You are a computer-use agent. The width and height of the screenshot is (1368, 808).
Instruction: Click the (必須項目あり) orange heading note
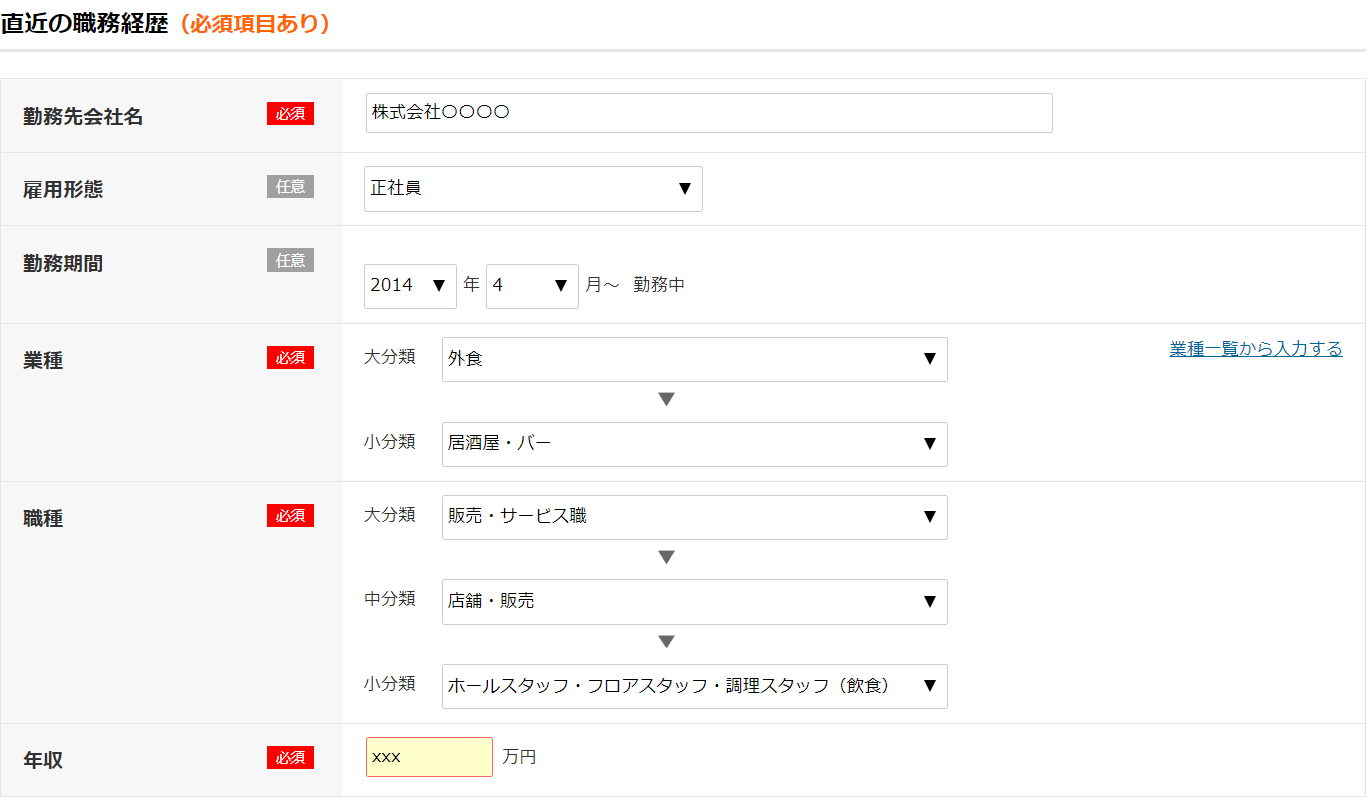(253, 24)
